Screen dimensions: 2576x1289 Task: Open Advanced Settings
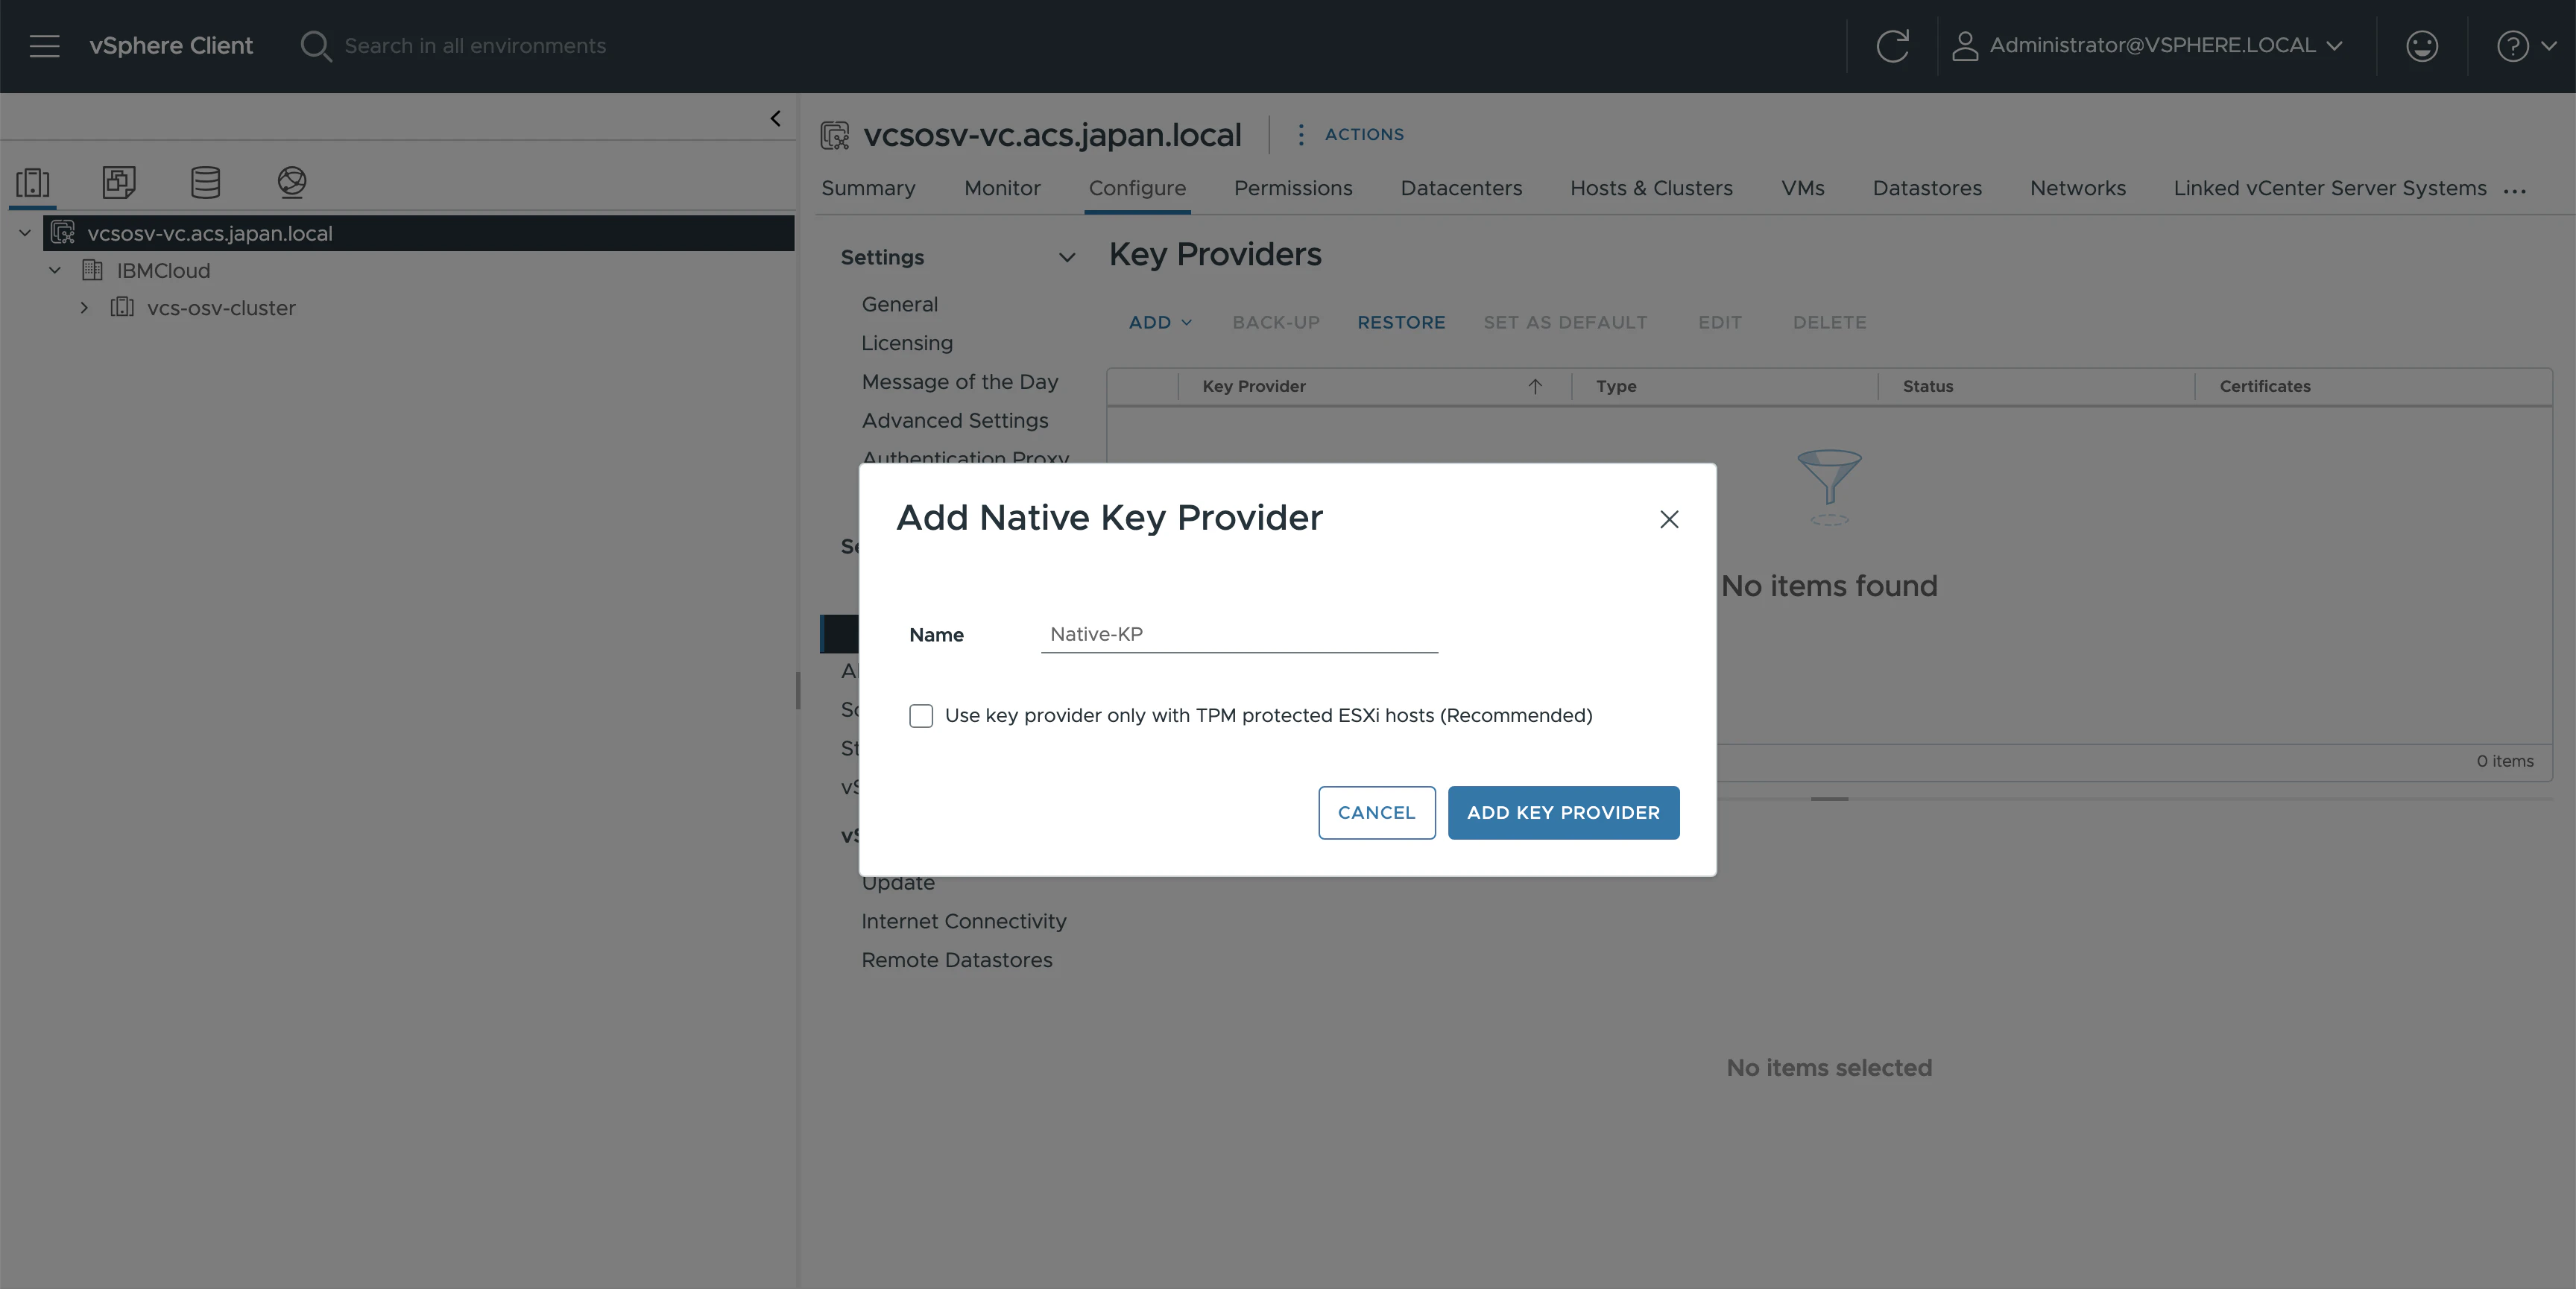click(x=955, y=421)
